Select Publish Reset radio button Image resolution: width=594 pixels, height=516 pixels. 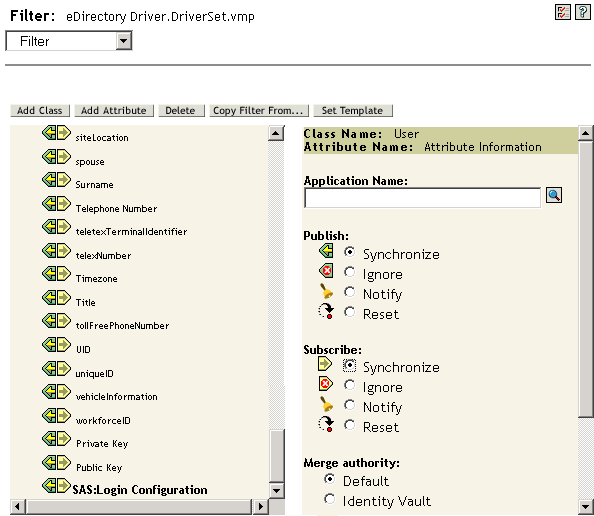pos(349,312)
